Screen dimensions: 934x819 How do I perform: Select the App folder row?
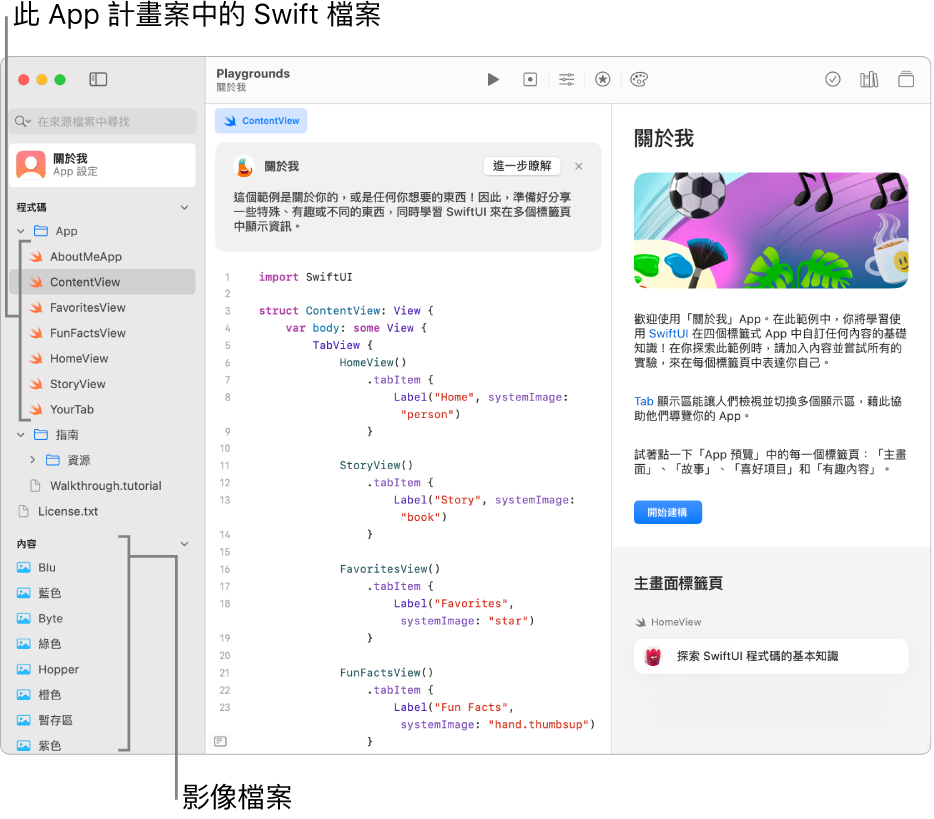[x=102, y=231]
